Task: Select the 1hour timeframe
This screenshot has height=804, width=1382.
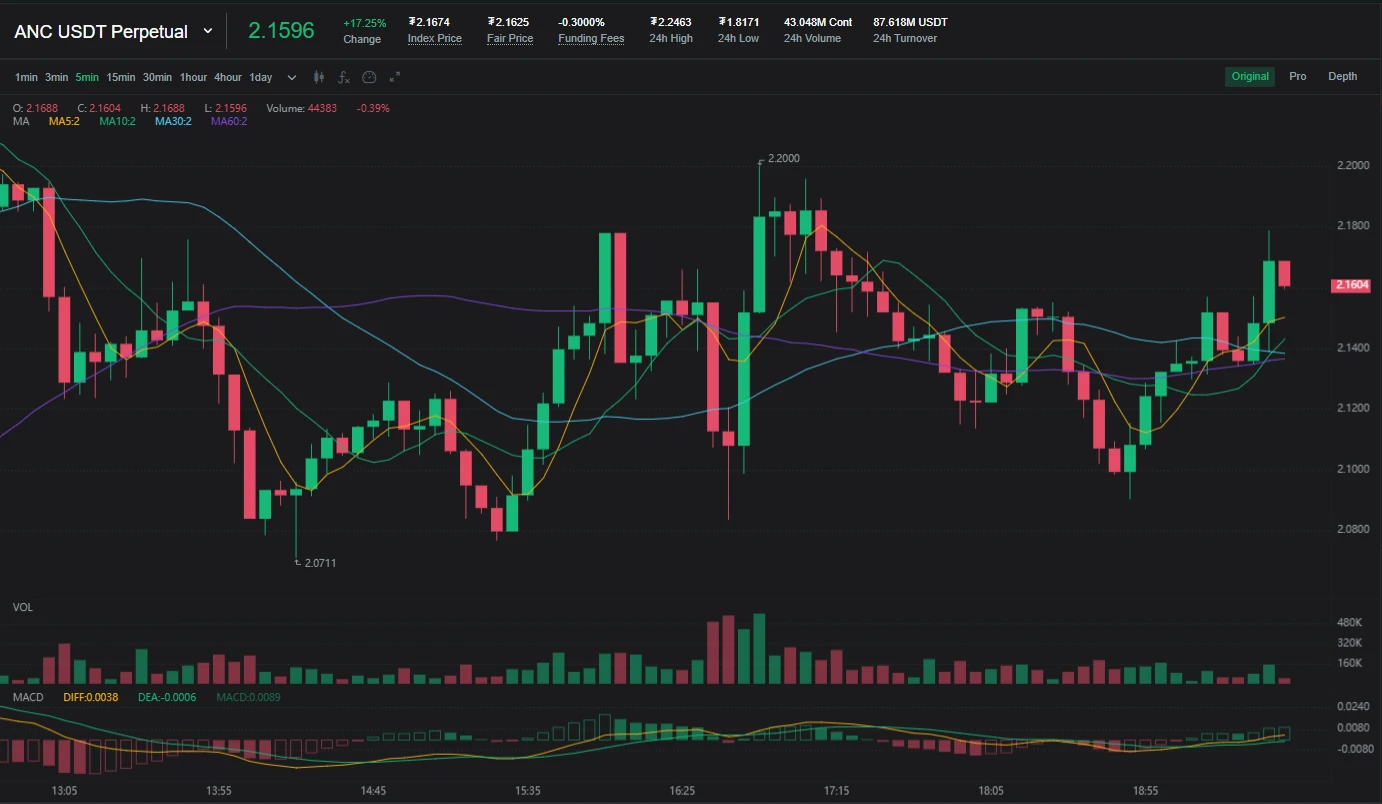Action: tap(194, 77)
